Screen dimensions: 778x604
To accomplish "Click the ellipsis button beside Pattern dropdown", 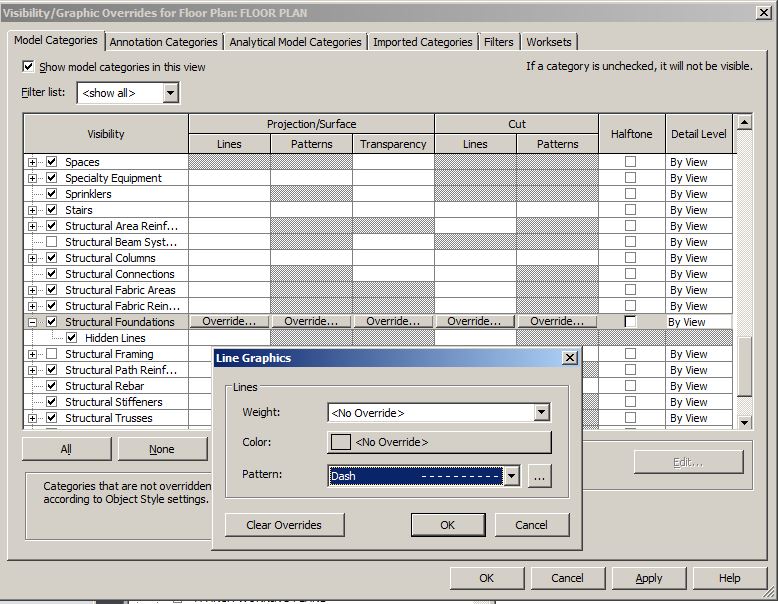I will point(540,477).
